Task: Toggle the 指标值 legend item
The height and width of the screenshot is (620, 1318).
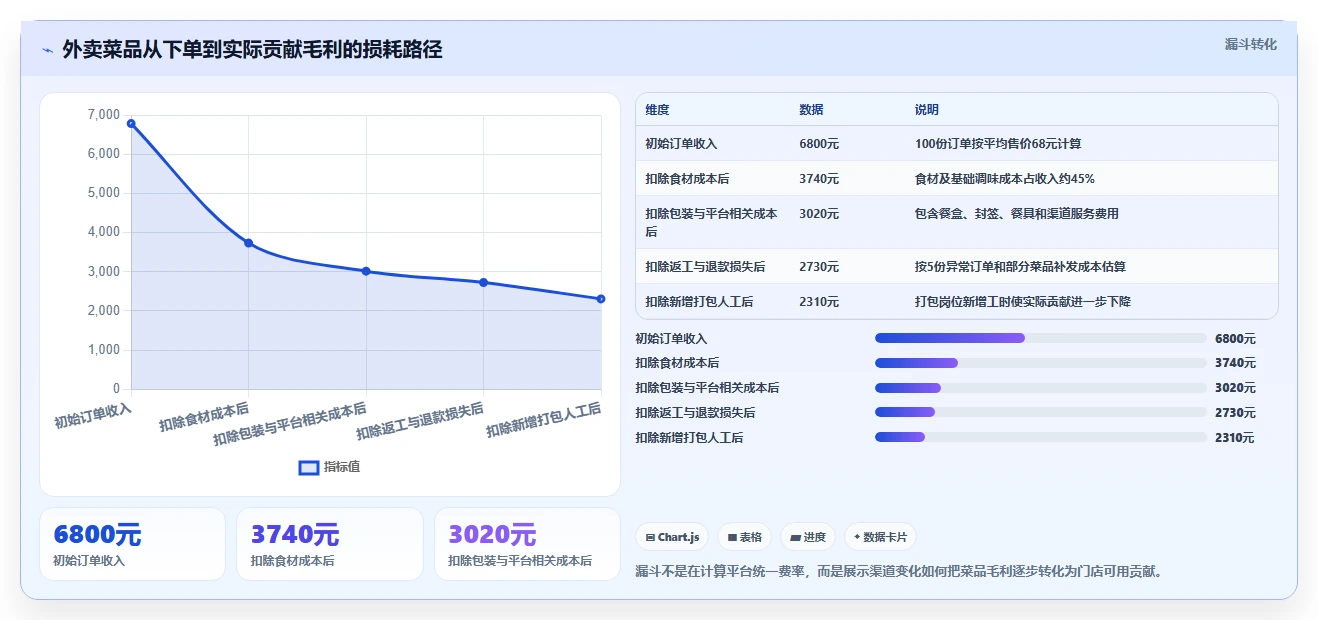Action: (330, 467)
